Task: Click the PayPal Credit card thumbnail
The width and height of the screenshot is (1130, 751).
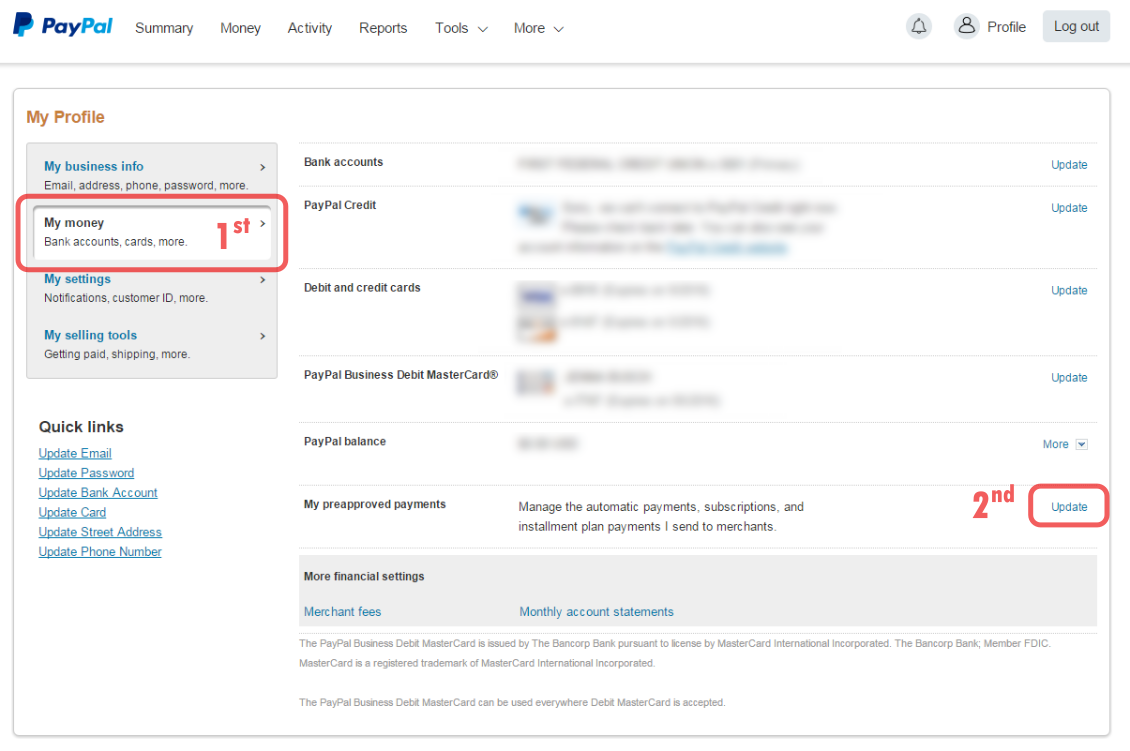Action: point(536,213)
